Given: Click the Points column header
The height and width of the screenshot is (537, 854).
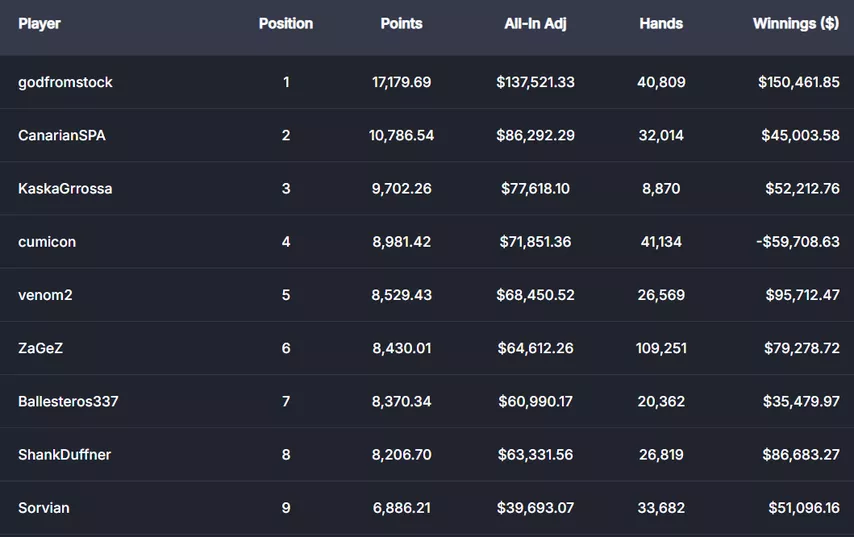Looking at the screenshot, I should point(401,24).
